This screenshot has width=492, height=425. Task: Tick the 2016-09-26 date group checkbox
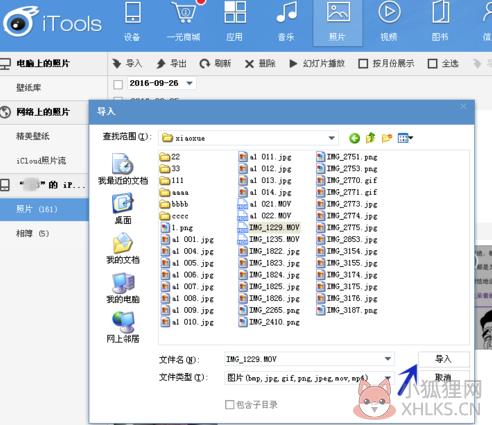[118, 84]
